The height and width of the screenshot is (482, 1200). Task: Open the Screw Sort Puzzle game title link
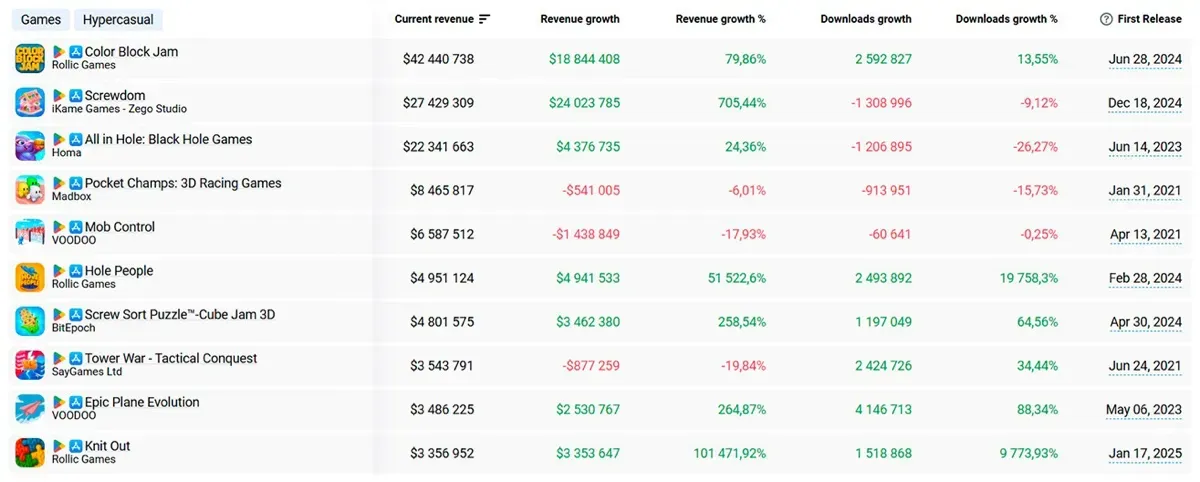(180, 315)
